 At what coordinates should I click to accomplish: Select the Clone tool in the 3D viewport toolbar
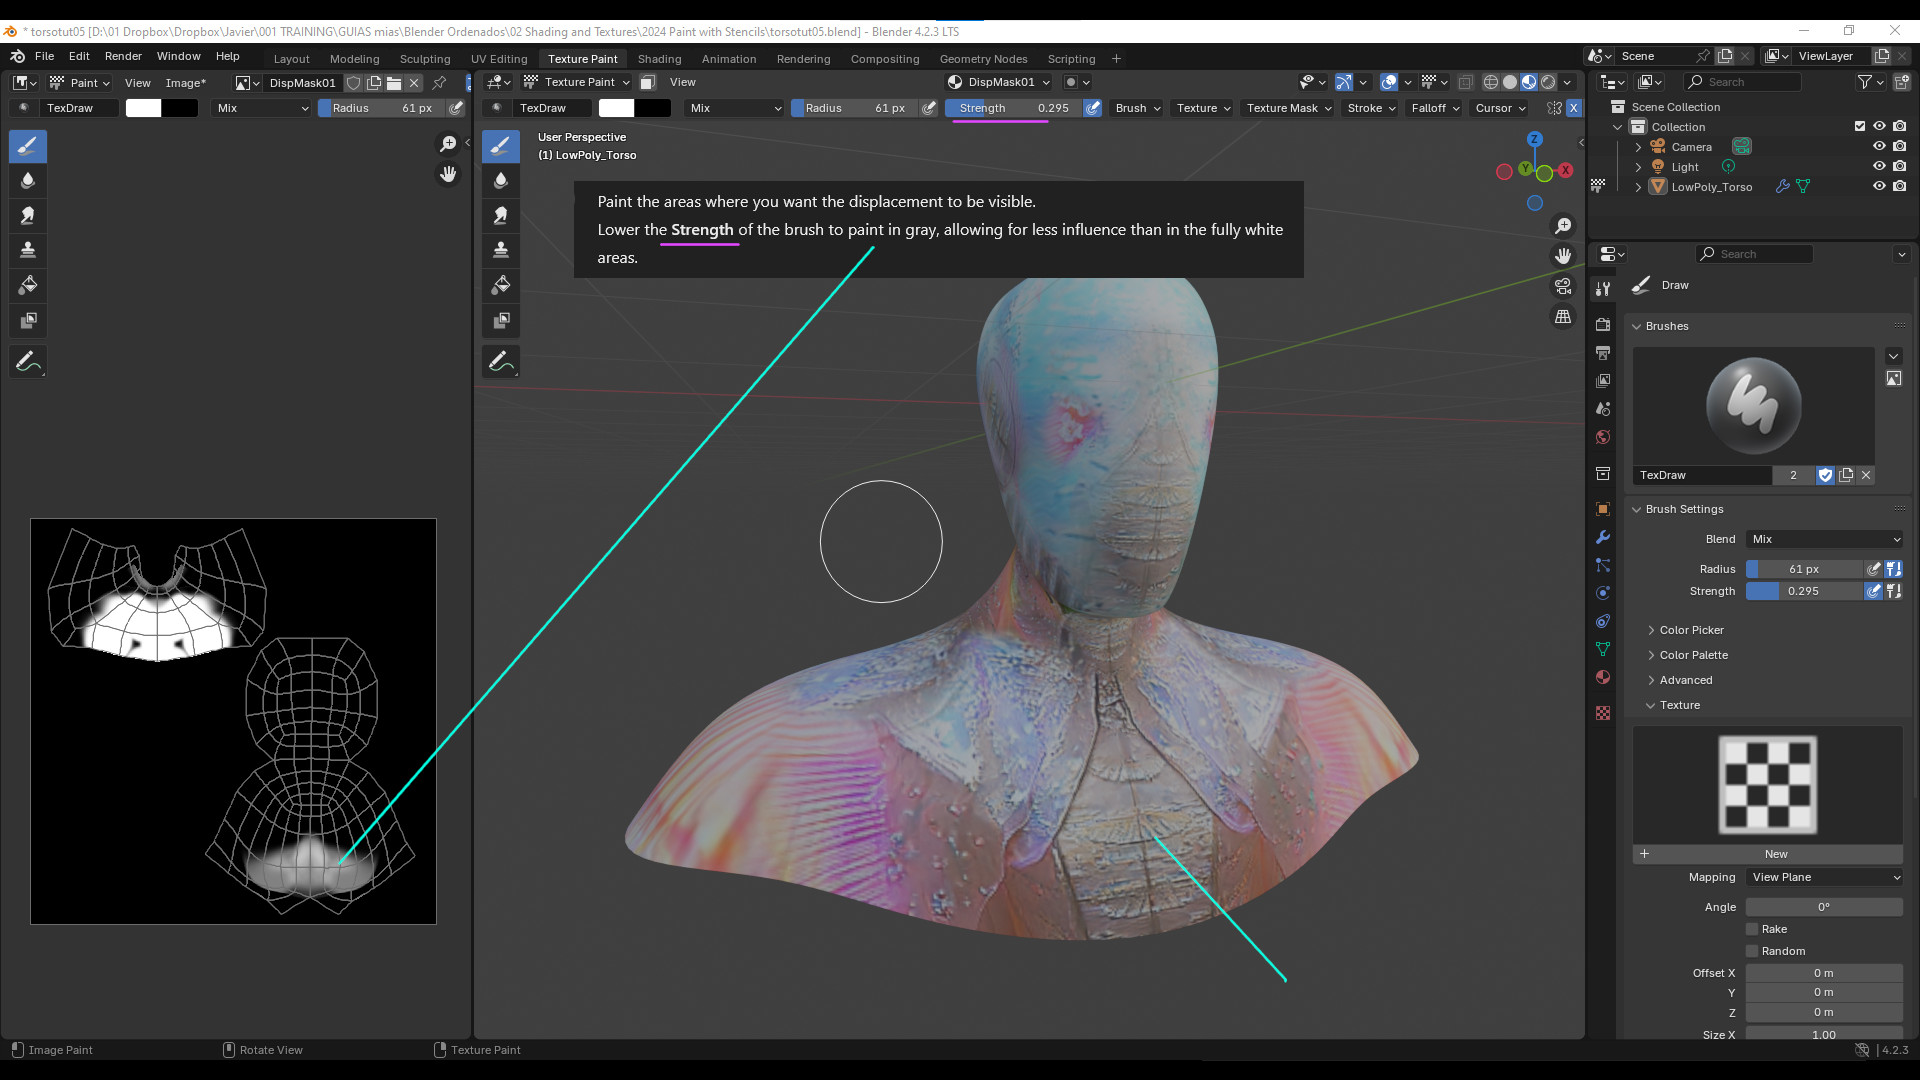(x=501, y=250)
